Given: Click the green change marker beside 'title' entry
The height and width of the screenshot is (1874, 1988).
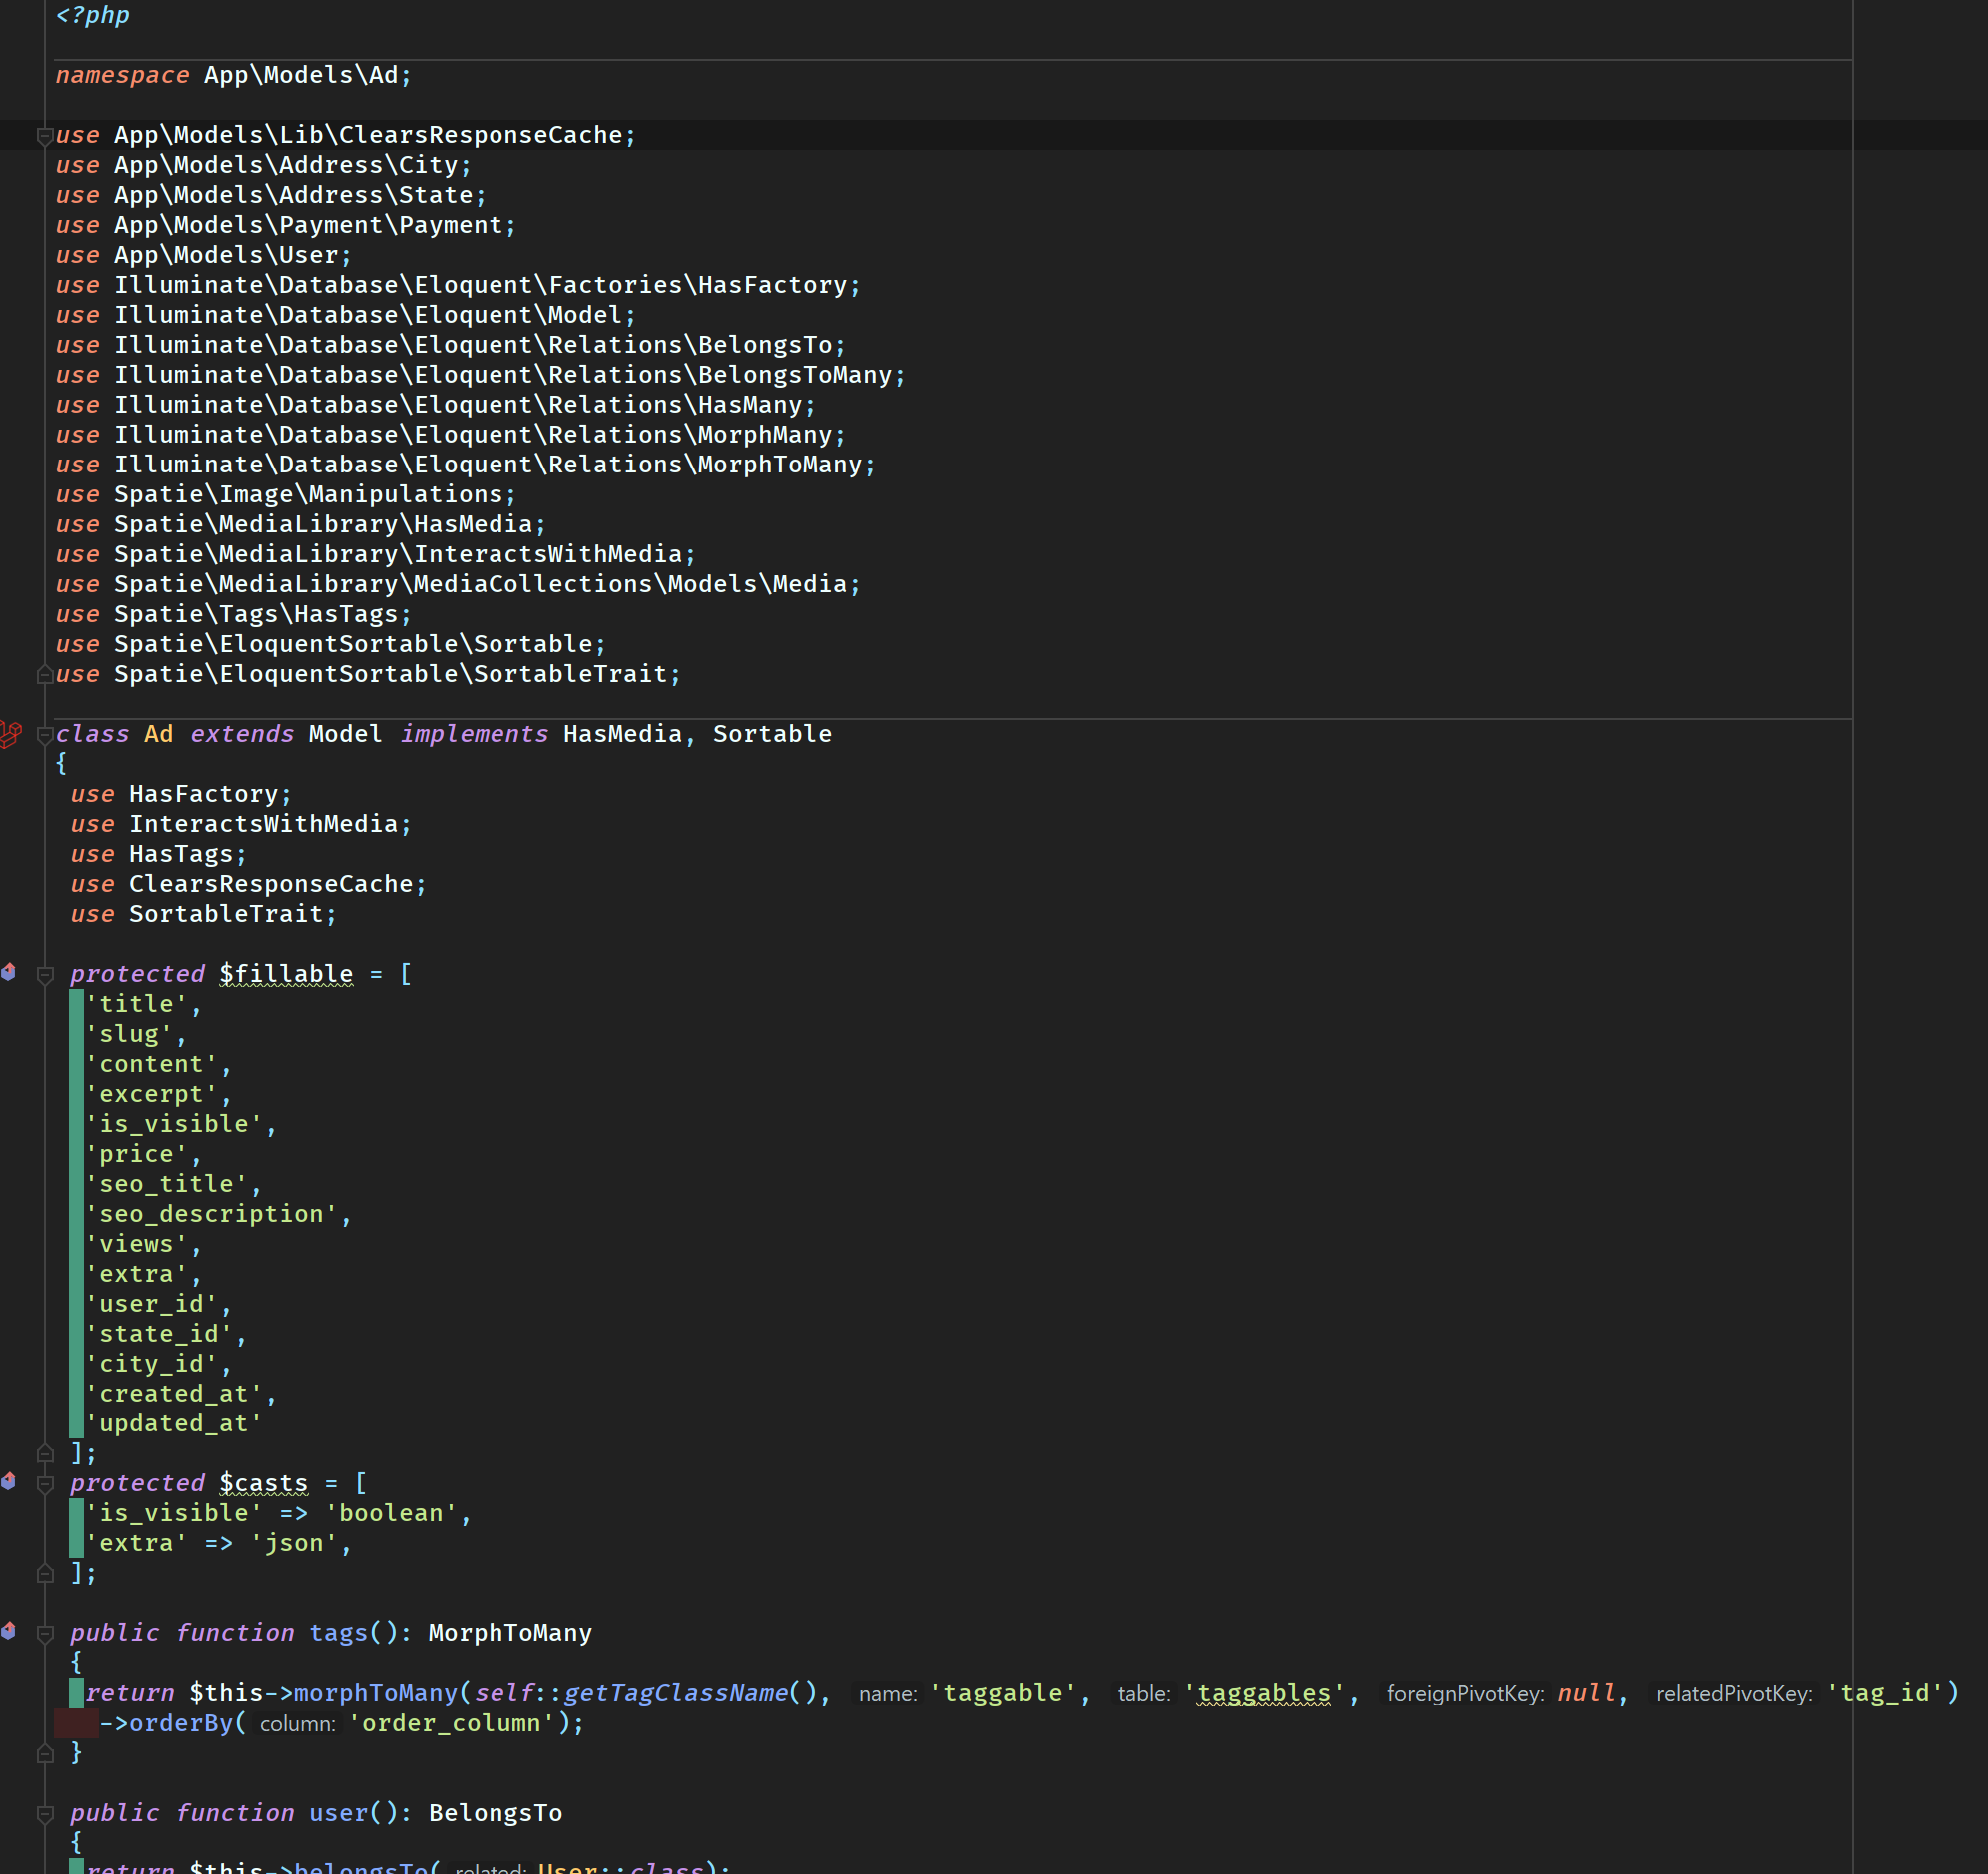Looking at the screenshot, I should tap(78, 1003).
